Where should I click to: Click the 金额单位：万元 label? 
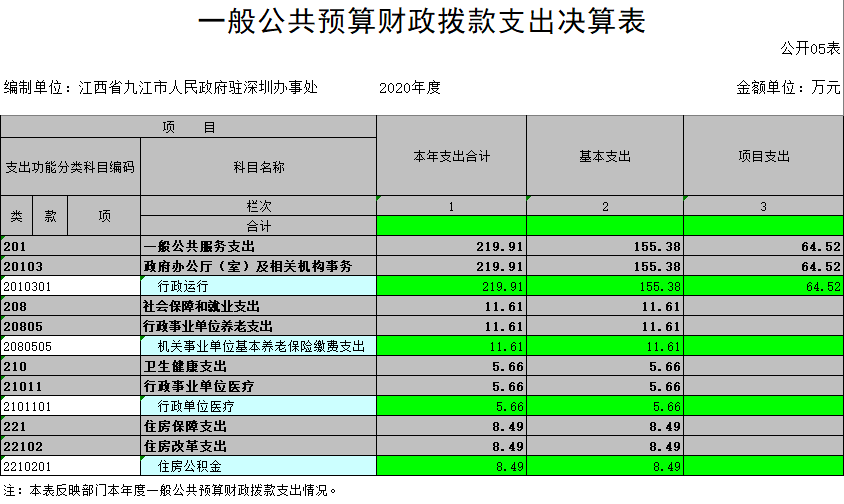click(788, 88)
